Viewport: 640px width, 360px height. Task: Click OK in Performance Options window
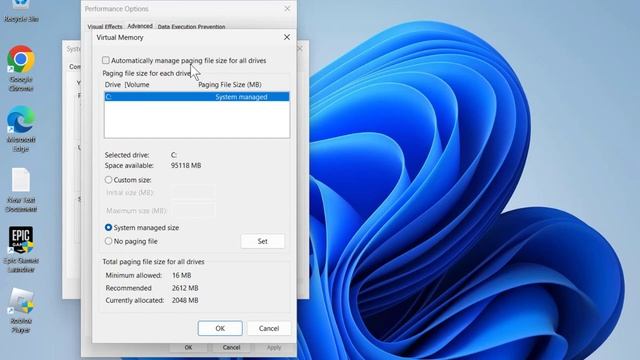click(x=188, y=347)
